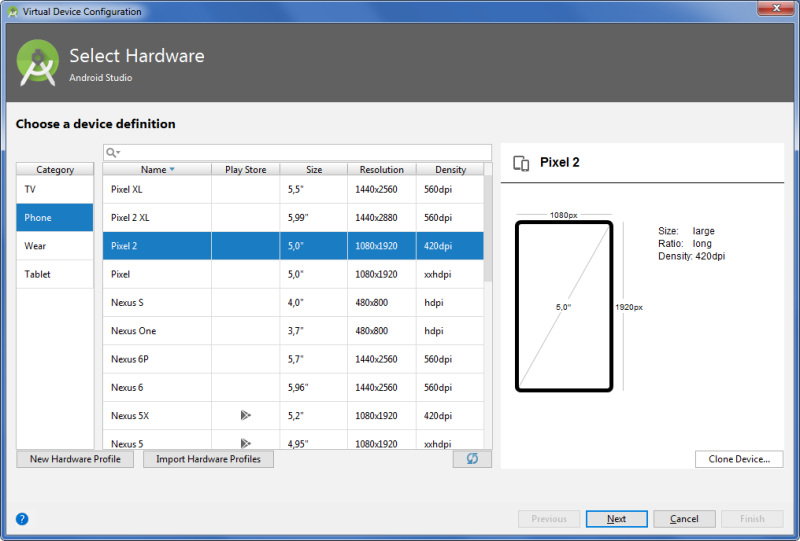The height and width of the screenshot is (541, 800).
Task: Click the search magnifier icon in filter box
Action: pyautogui.click(x=112, y=153)
